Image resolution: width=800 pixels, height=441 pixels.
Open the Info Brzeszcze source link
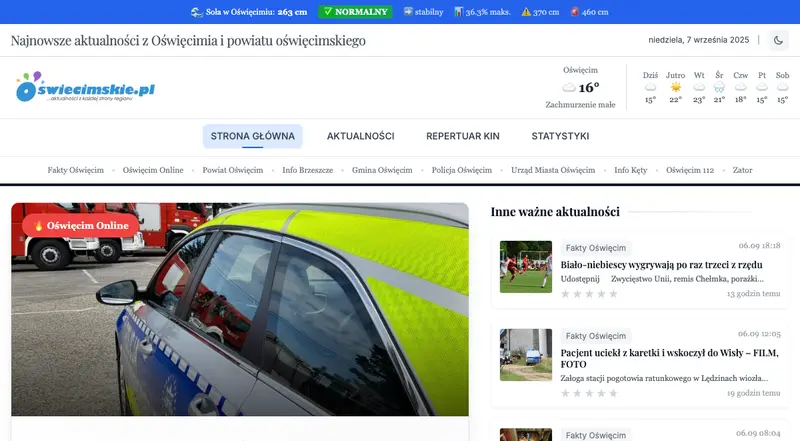pyautogui.click(x=308, y=170)
